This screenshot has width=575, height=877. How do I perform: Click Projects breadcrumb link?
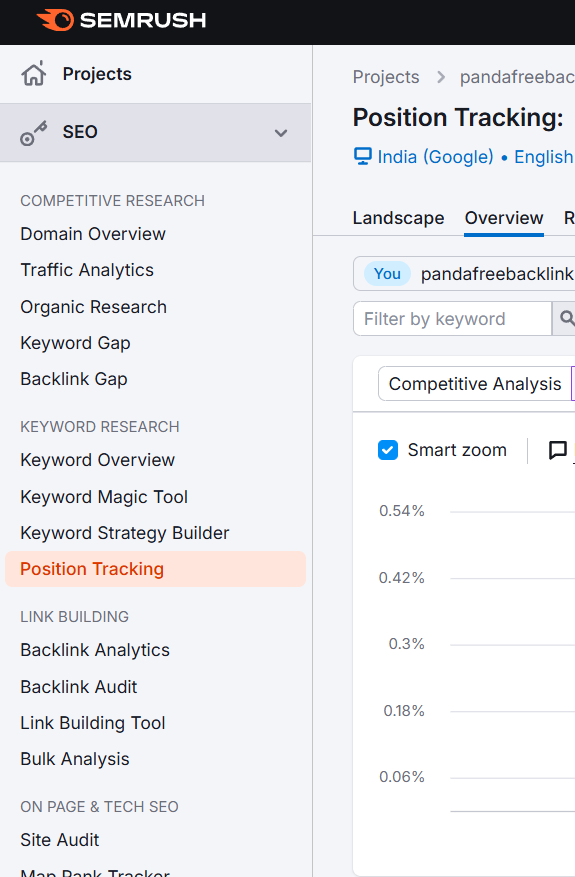[x=386, y=77]
